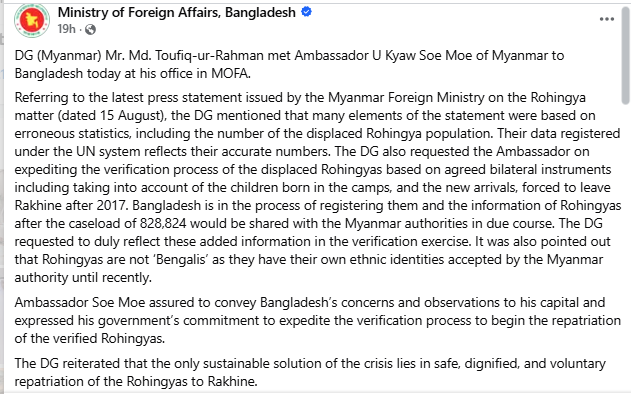Open the post's 19h timestamp link
Viewport: 631px width, 394px height.
coord(66,29)
